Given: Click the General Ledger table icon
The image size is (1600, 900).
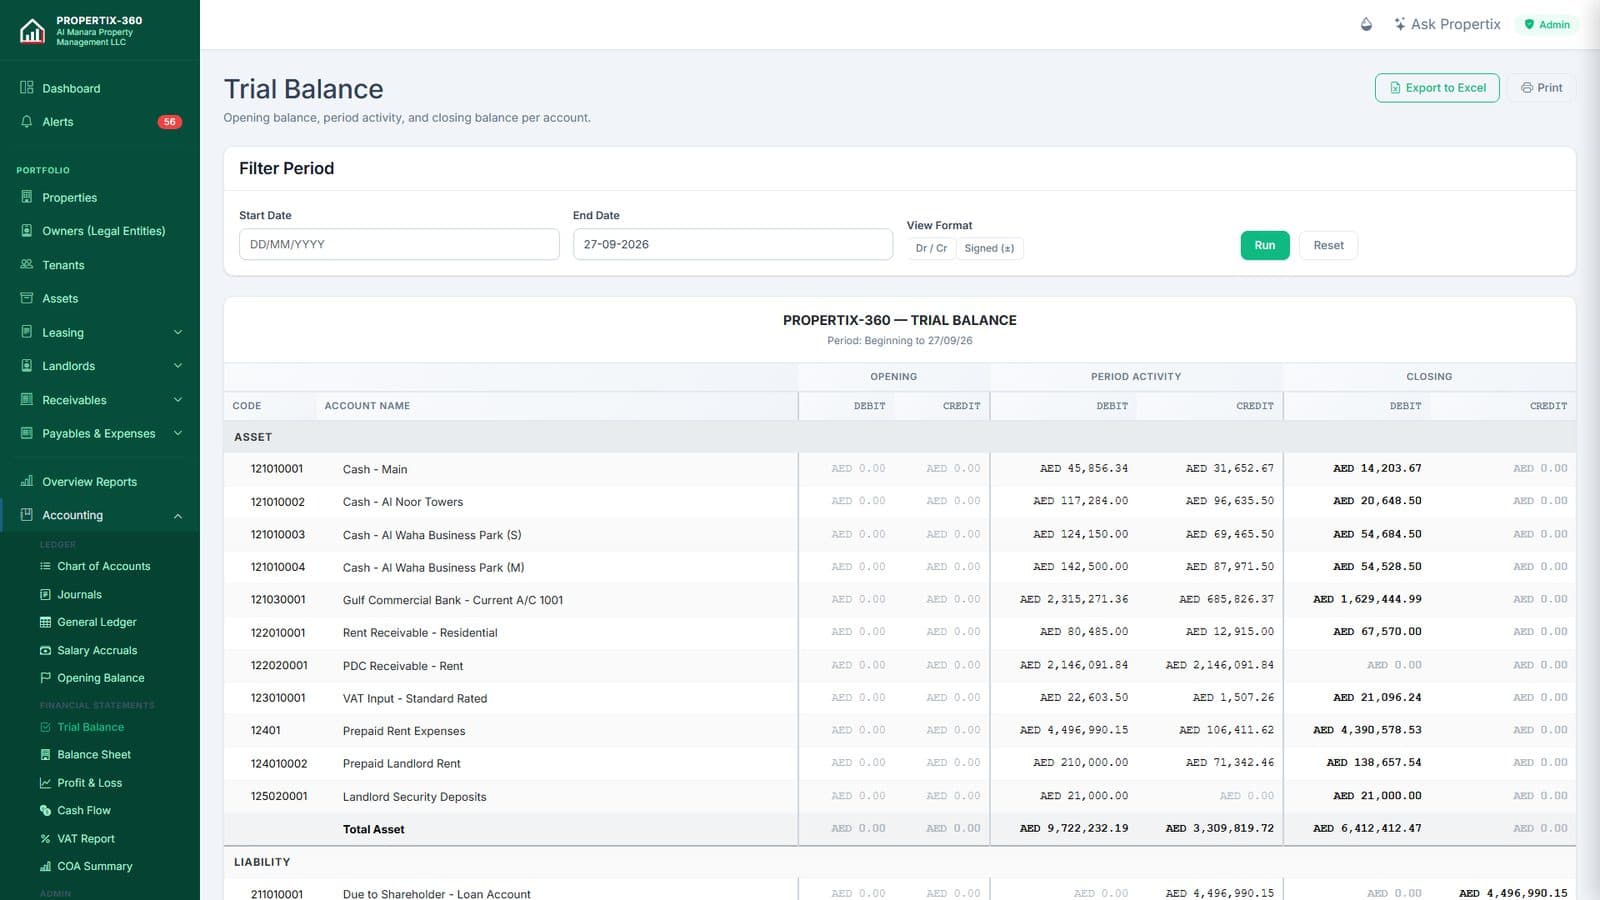Looking at the screenshot, I should coord(45,622).
